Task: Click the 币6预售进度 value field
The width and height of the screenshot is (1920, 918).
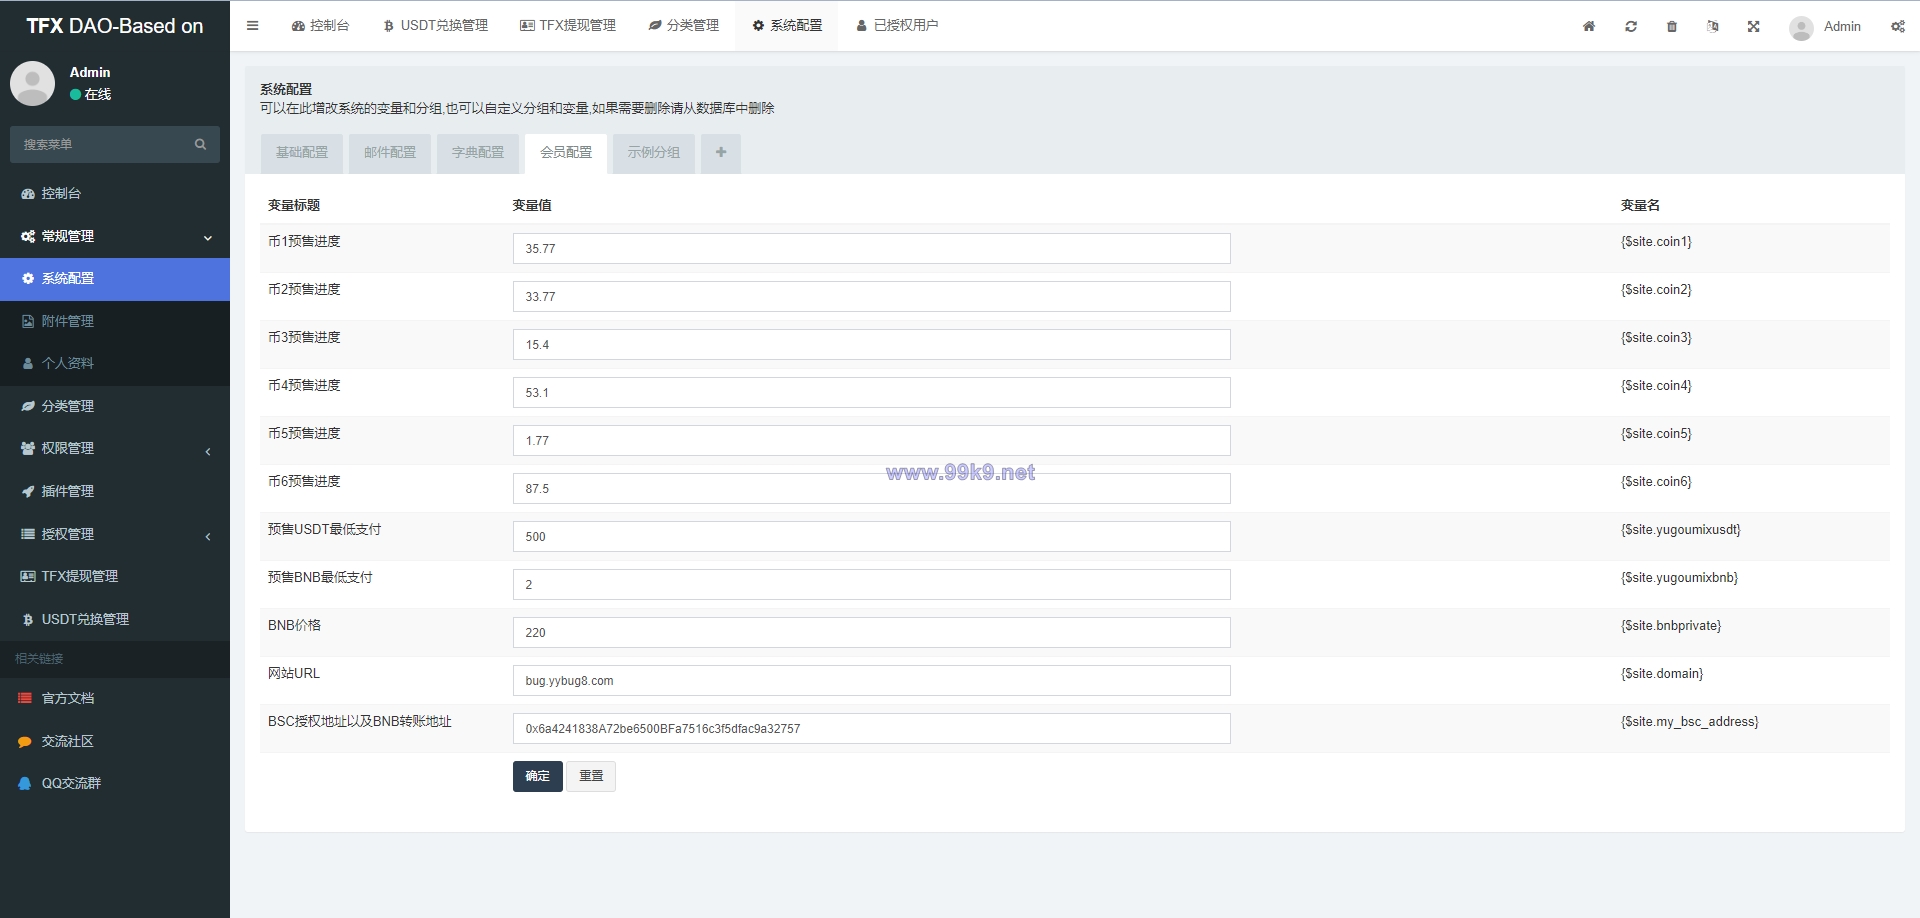Action: (871, 489)
